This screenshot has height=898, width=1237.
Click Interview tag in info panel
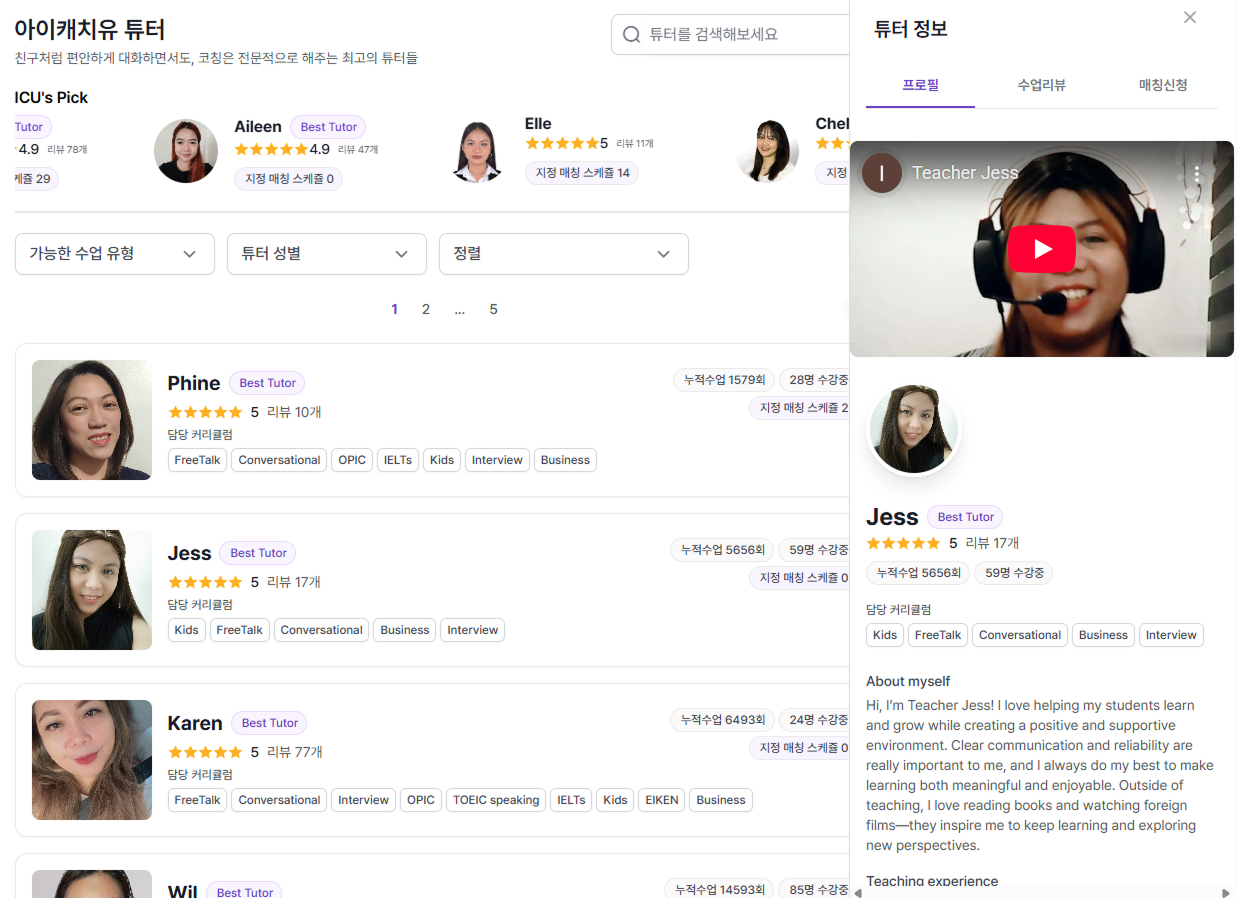pos(1171,635)
